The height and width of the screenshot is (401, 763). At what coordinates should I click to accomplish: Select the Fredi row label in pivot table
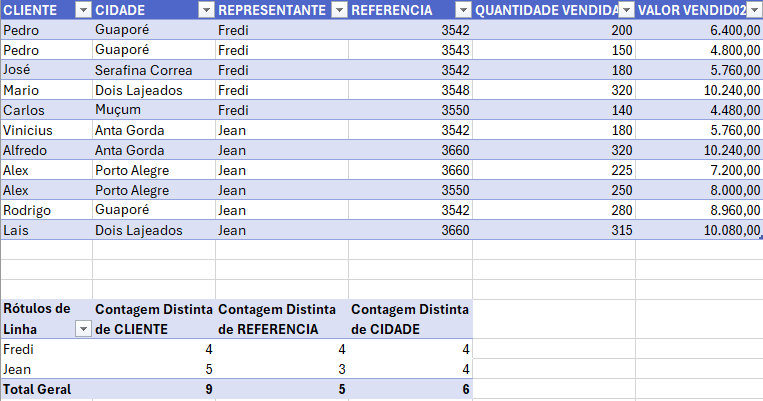tap(46, 349)
